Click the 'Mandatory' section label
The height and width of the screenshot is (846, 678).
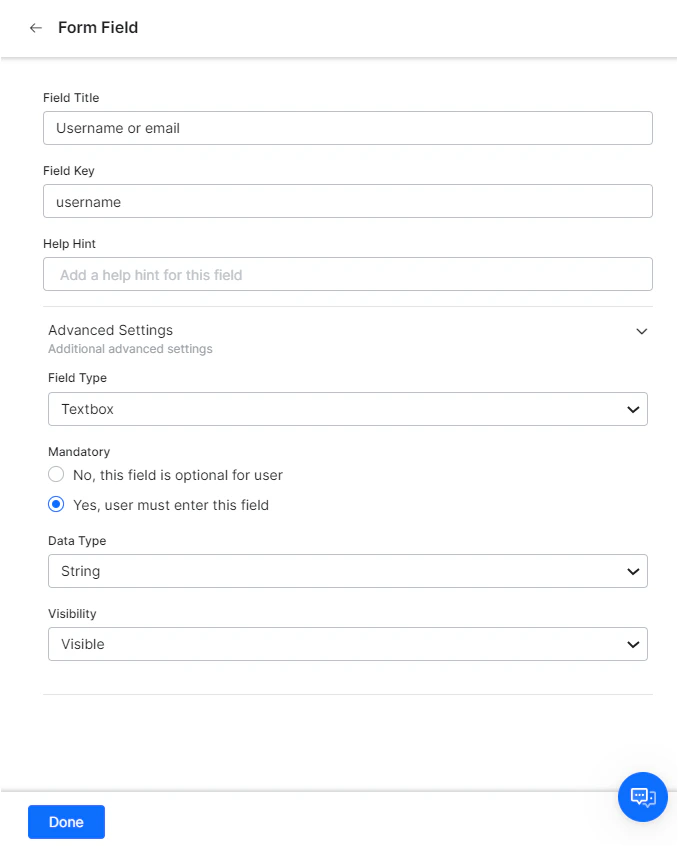coord(78,452)
